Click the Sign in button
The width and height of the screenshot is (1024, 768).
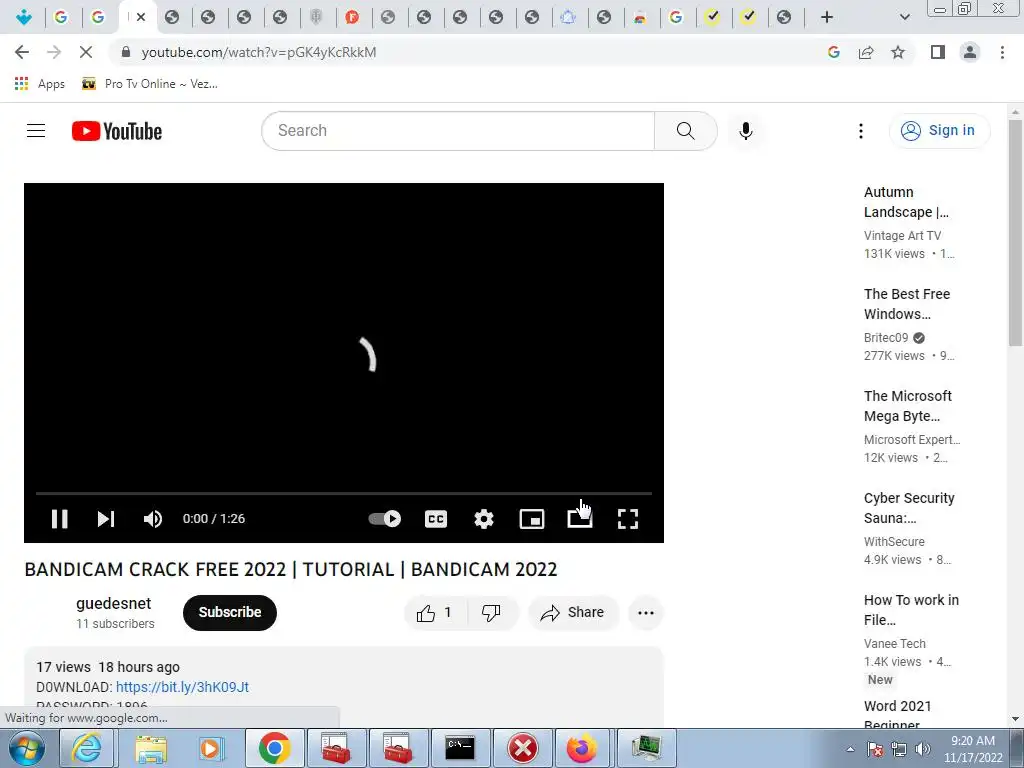click(x=939, y=131)
